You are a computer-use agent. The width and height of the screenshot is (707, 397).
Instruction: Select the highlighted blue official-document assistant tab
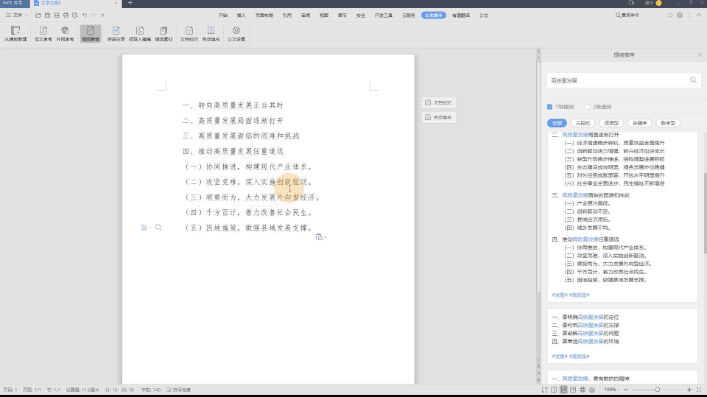[434, 15]
